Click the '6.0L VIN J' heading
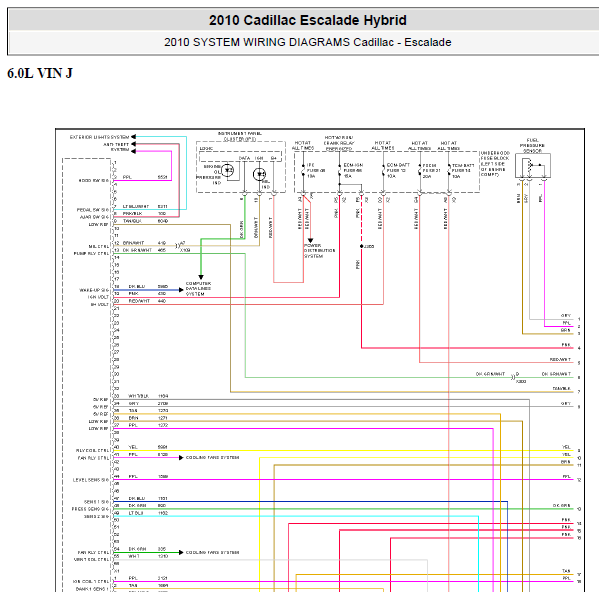This screenshot has height=592, width=599. [x=40, y=73]
